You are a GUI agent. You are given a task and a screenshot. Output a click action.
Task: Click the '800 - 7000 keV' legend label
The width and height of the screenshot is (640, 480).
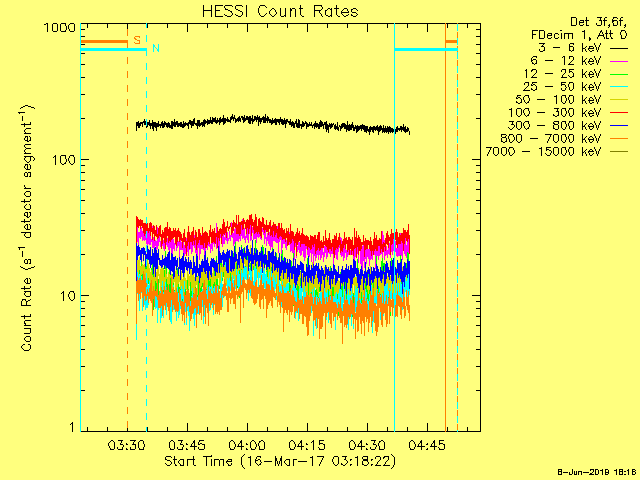[x=551, y=139]
